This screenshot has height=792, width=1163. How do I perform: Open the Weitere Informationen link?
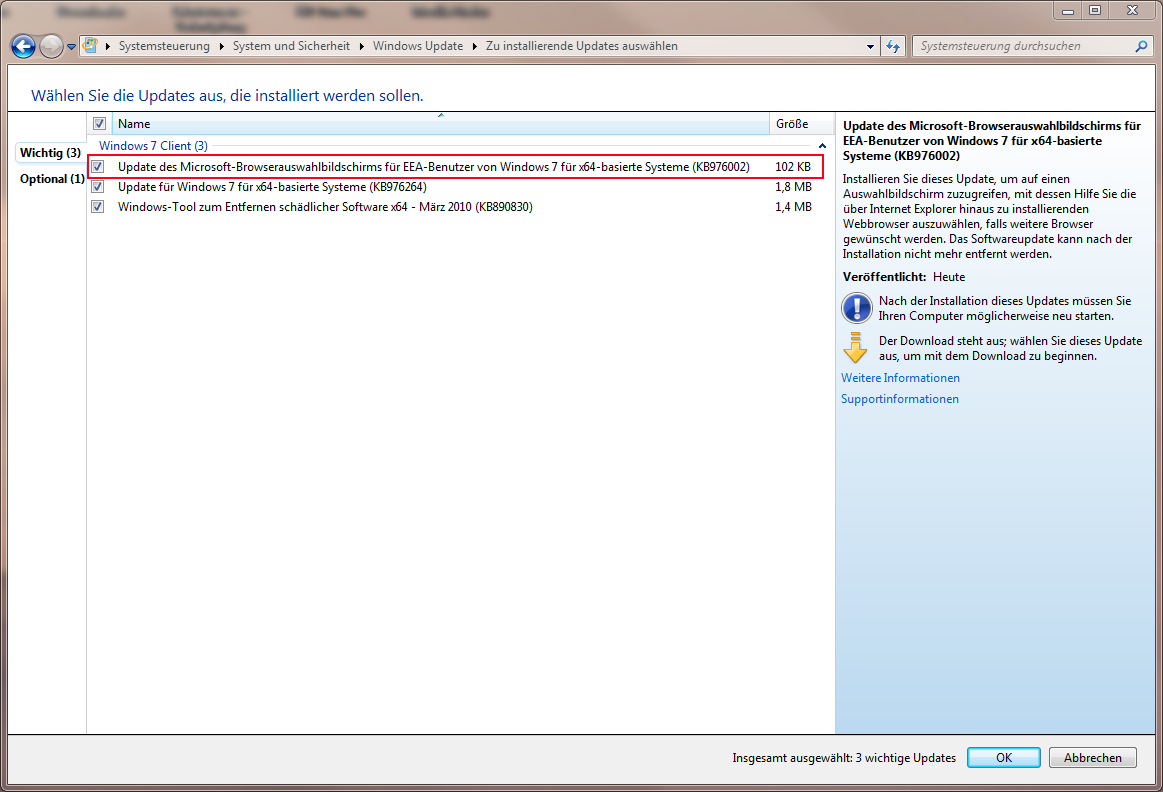pos(900,378)
